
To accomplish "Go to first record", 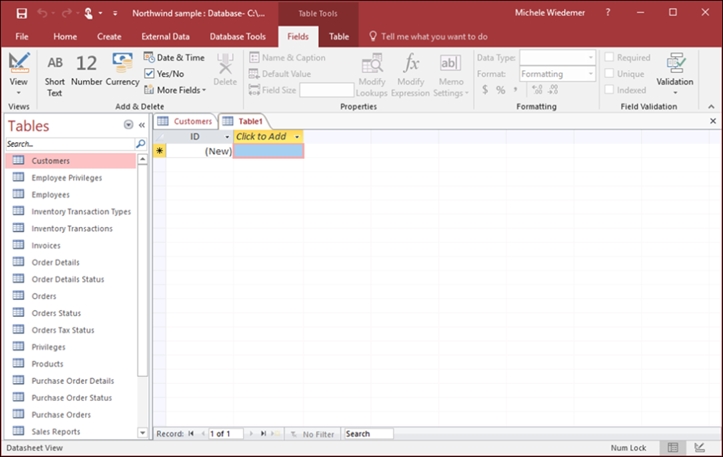I will [191, 433].
